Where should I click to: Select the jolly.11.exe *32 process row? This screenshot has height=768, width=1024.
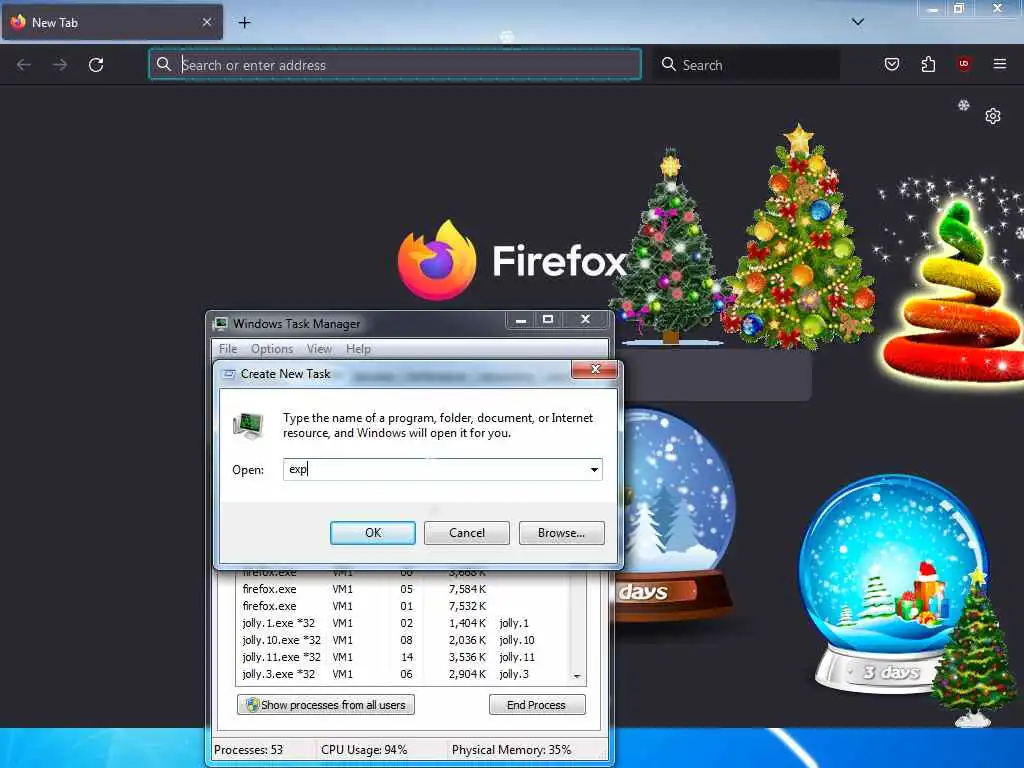pos(402,657)
